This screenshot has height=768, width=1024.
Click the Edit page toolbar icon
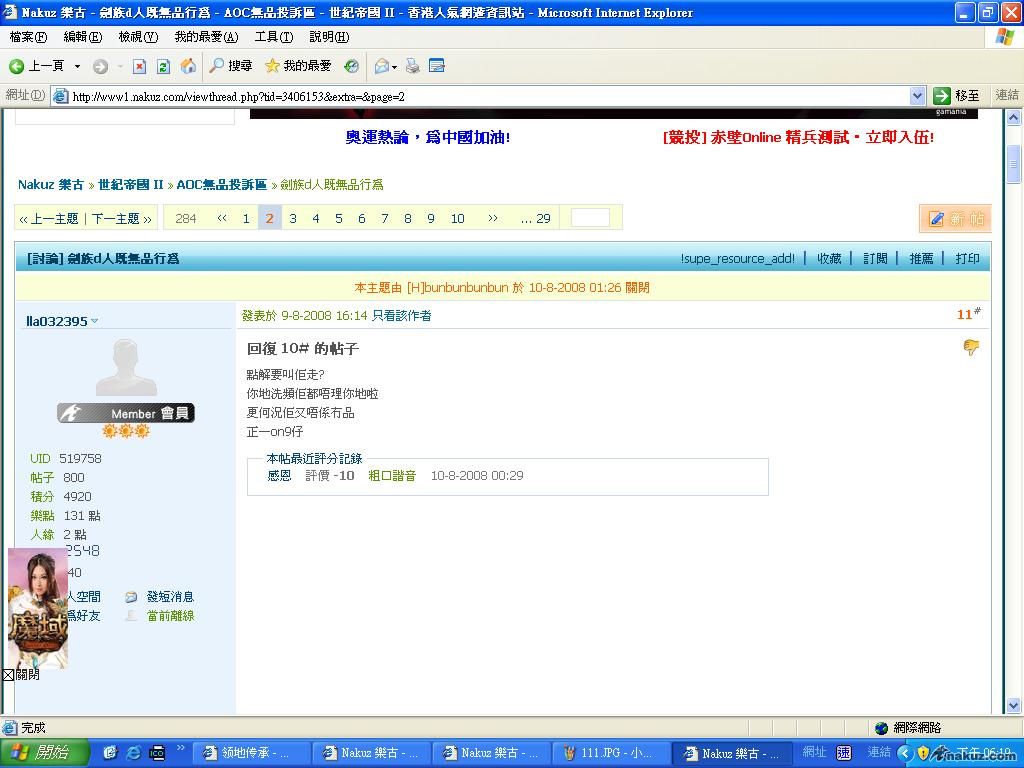[x=437, y=65]
